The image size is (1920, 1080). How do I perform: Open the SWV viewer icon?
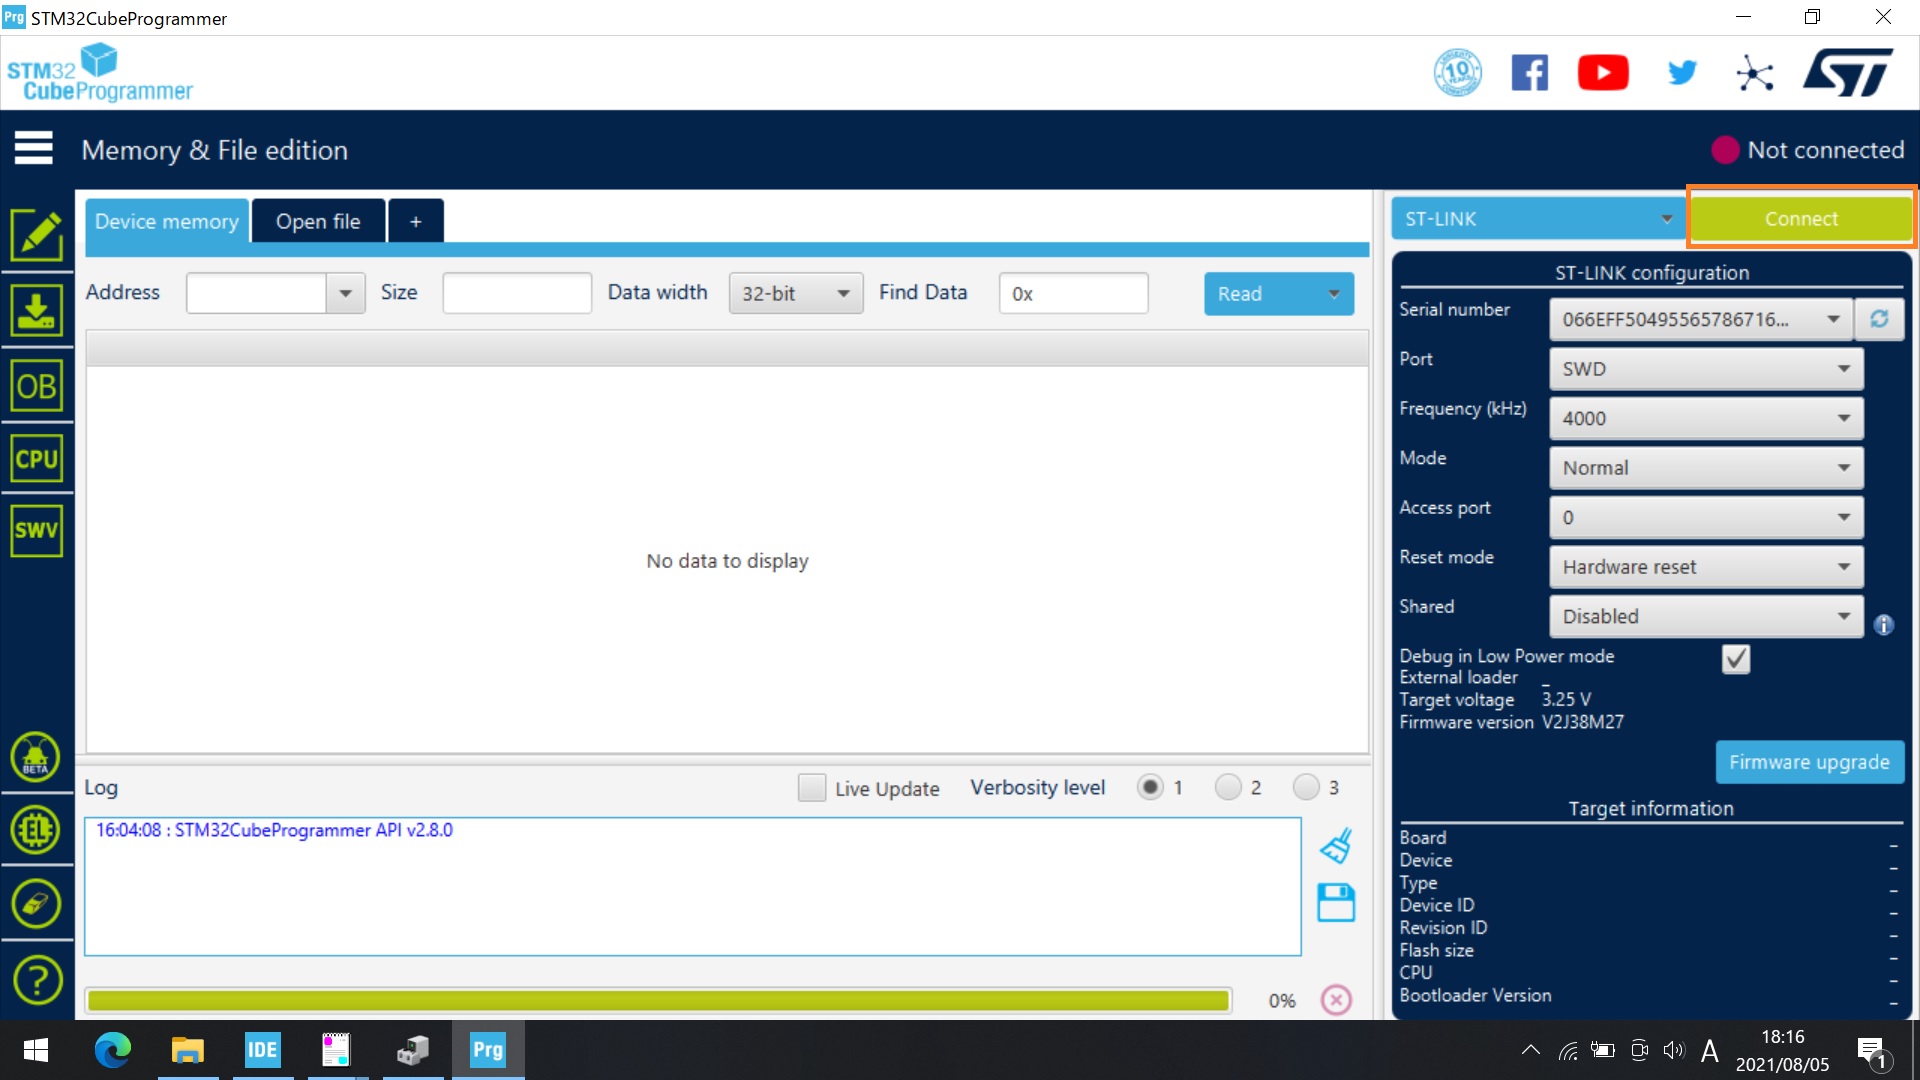point(37,530)
